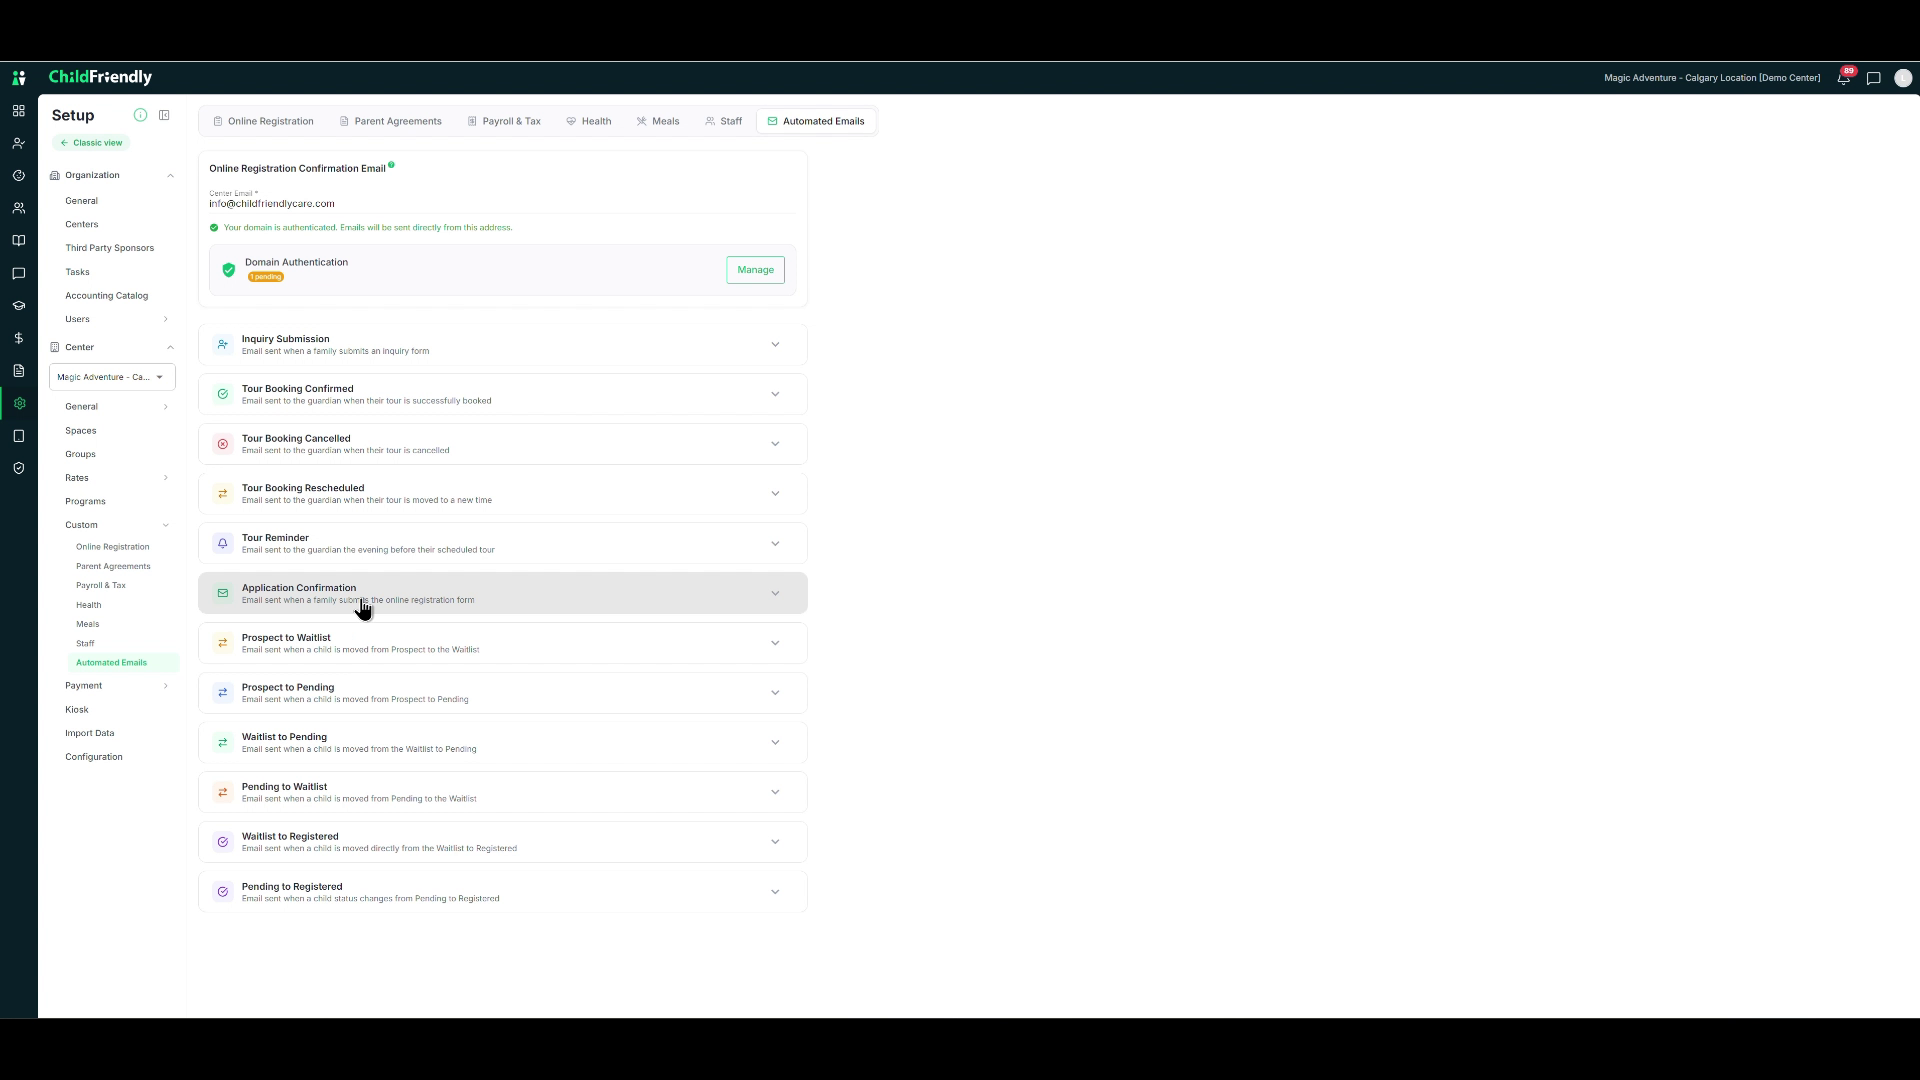
Task: Open the messages icon in top bar
Action: tap(1873, 78)
